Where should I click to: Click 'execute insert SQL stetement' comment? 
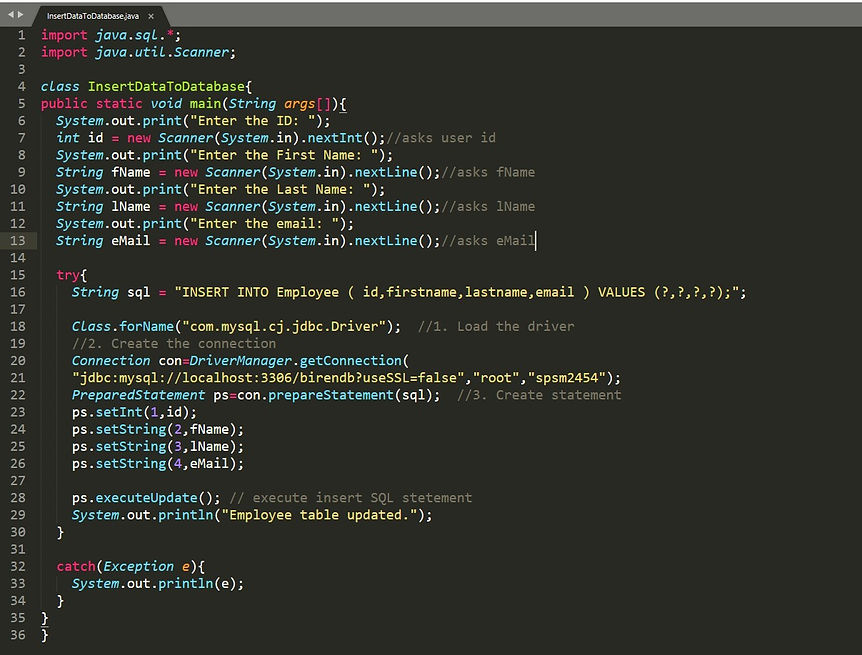[x=351, y=498]
